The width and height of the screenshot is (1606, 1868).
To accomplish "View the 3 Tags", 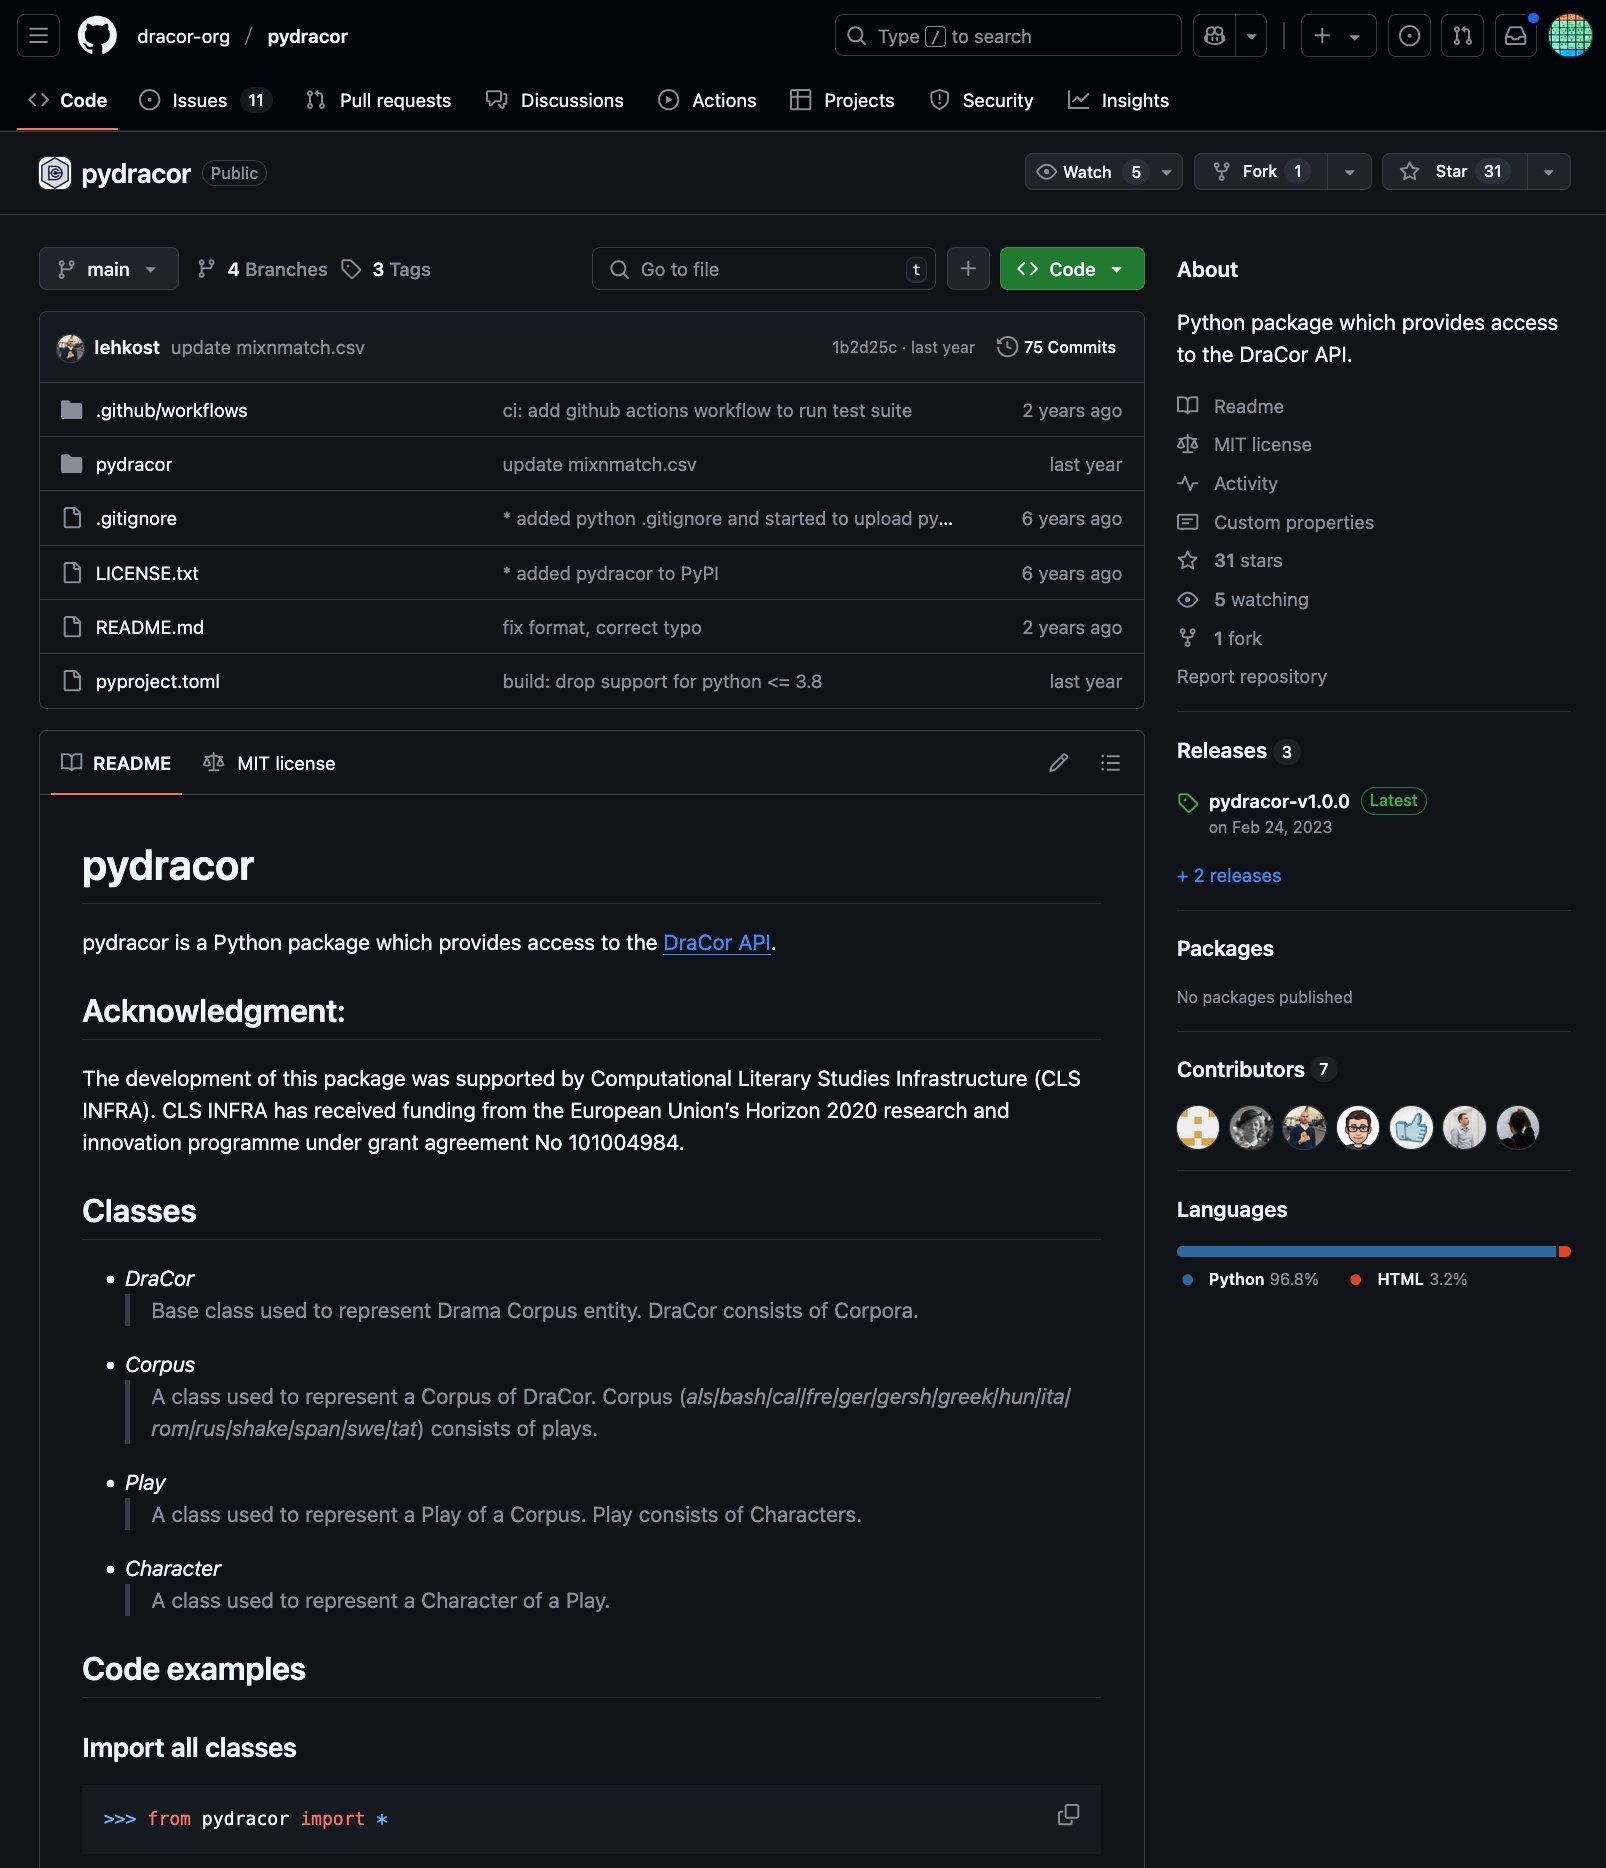I will coord(386,269).
